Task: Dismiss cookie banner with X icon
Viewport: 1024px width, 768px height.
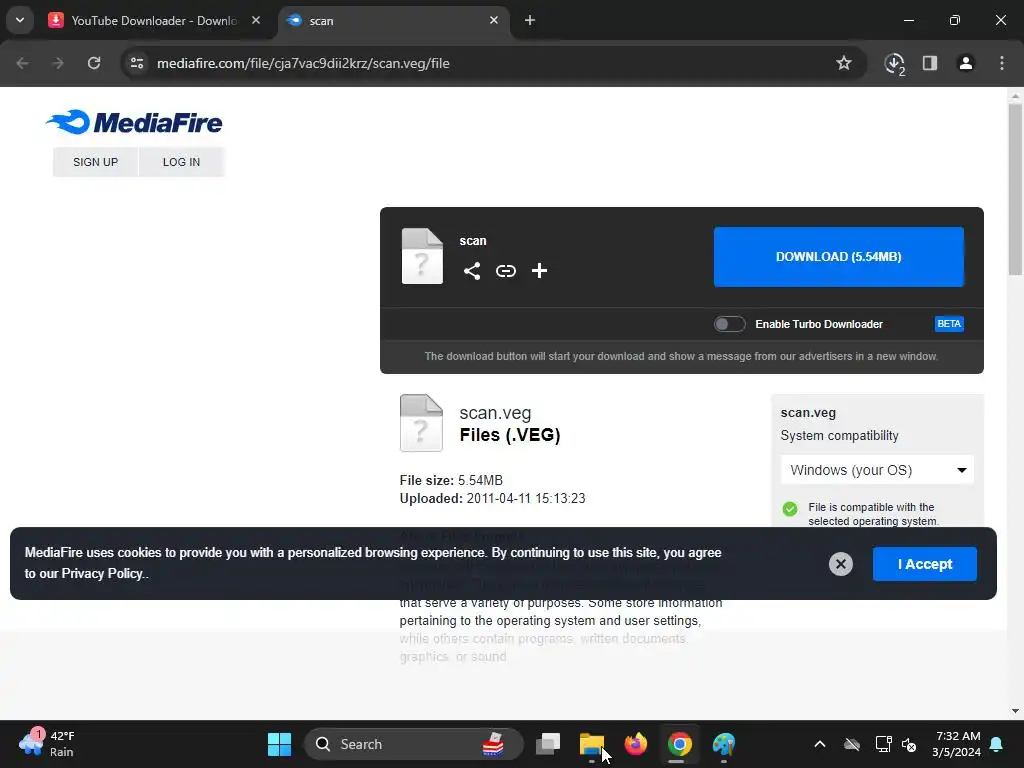Action: coord(840,564)
